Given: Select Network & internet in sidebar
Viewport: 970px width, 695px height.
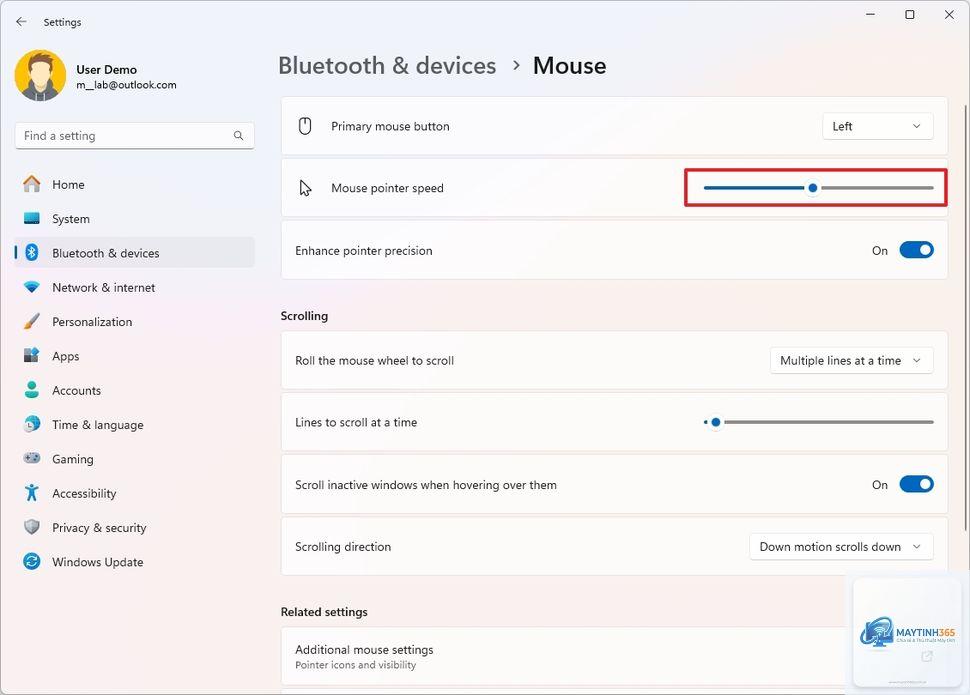Looking at the screenshot, I should coord(134,287).
